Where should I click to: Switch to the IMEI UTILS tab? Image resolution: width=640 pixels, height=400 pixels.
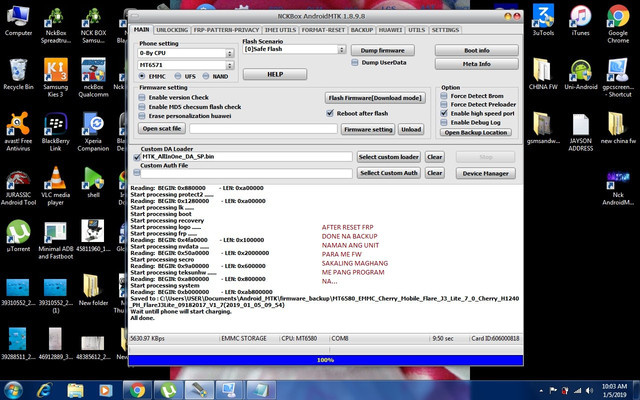pyautogui.click(x=280, y=30)
